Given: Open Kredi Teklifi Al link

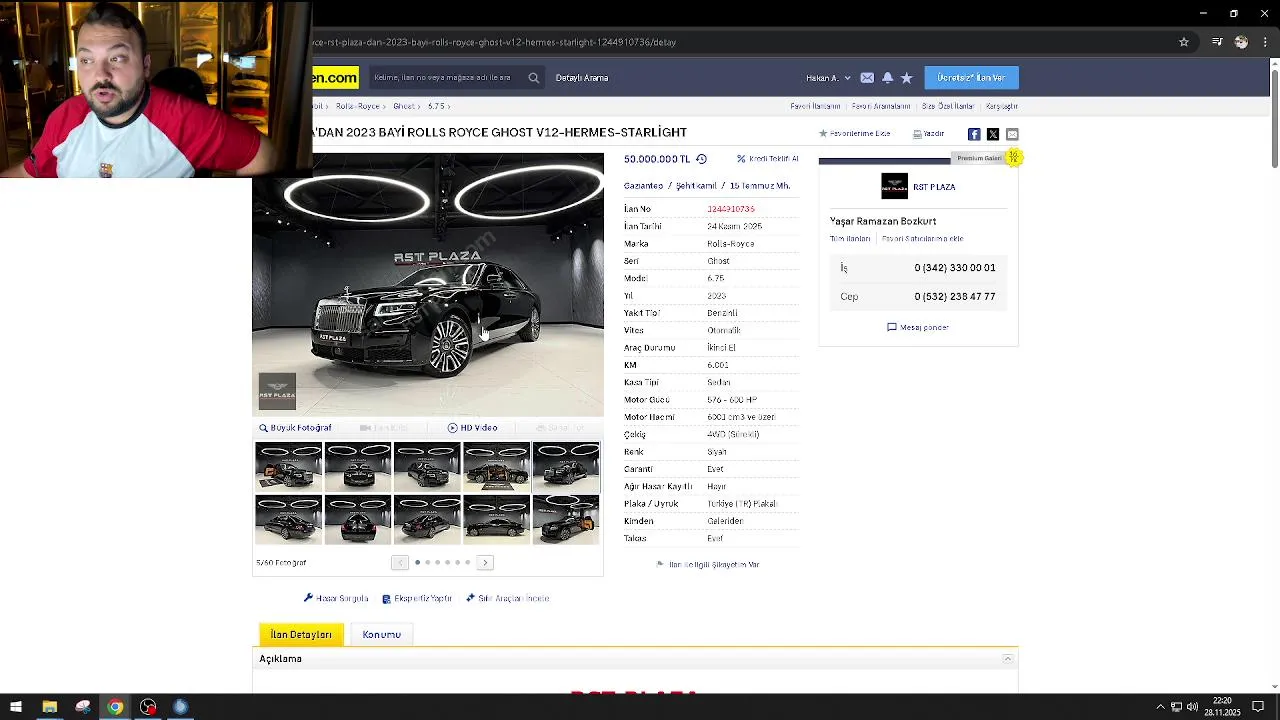Looking at the screenshot, I should click(768, 159).
